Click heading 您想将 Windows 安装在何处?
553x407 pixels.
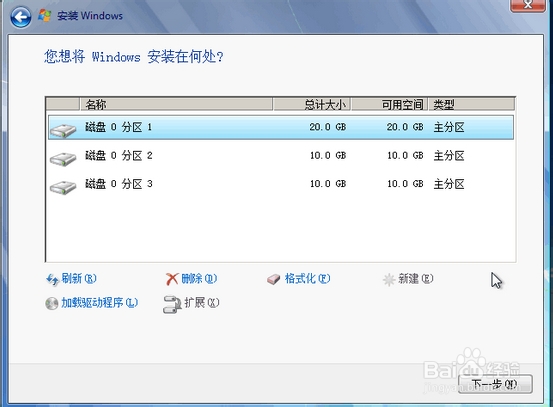[134, 56]
